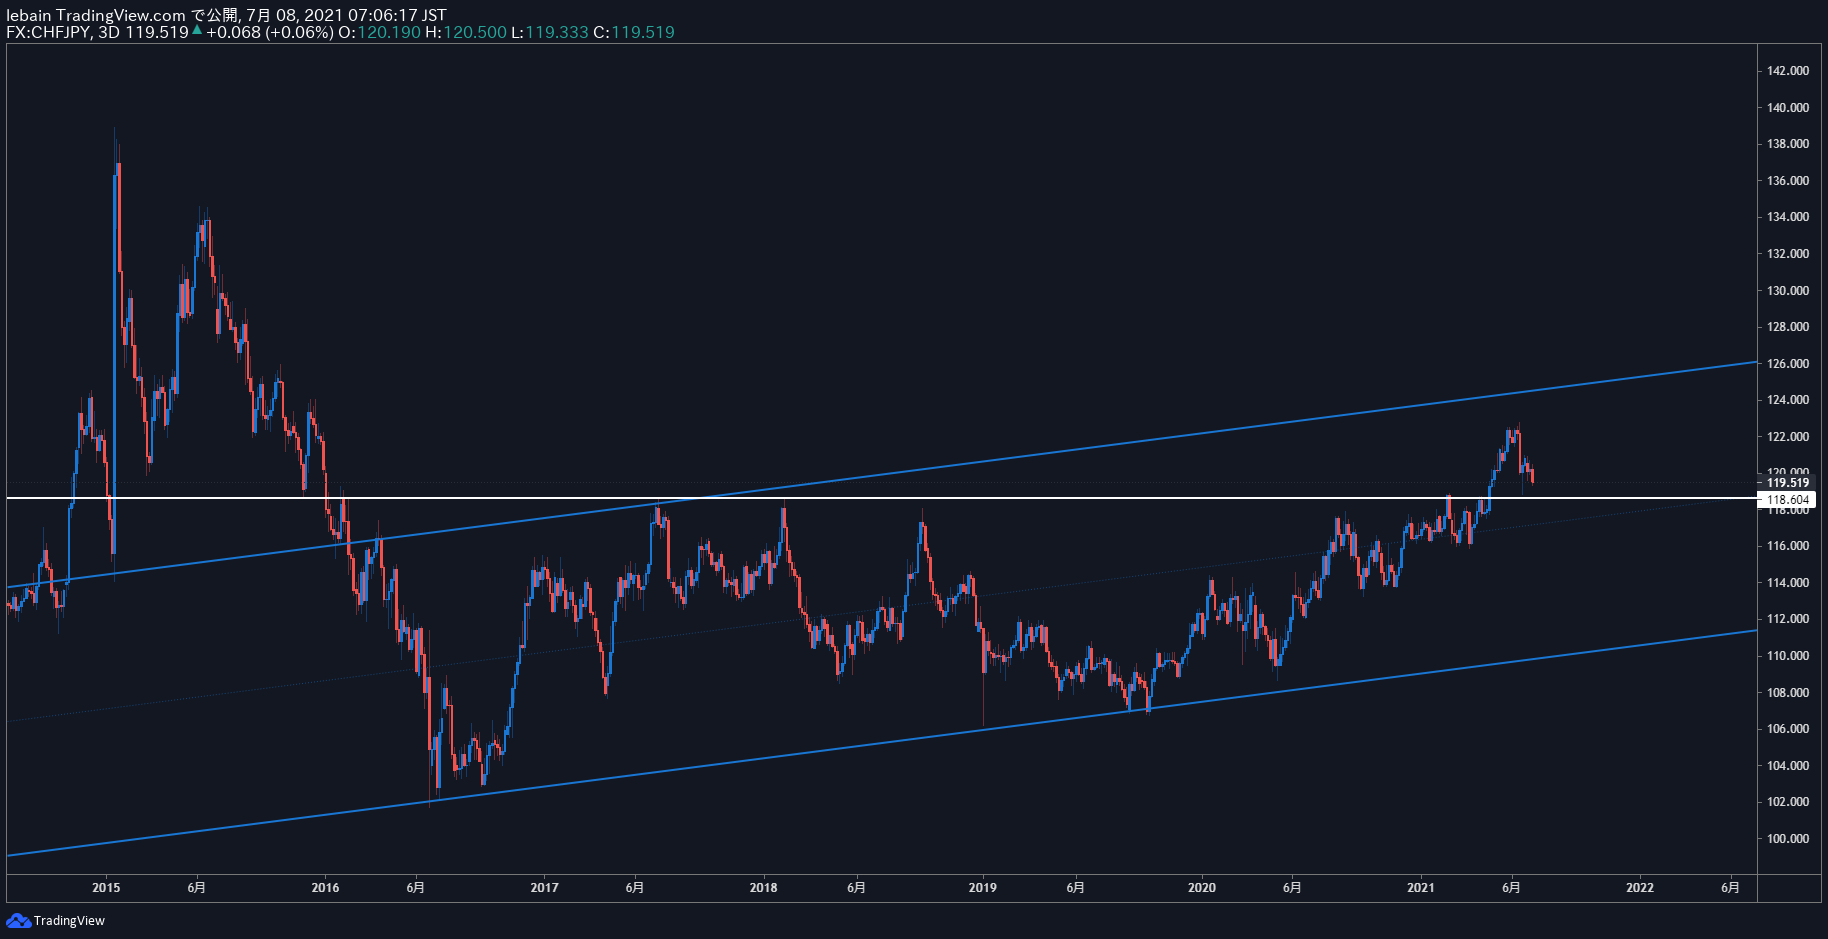Screen dimensions: 1828x939
Task: Click the 122.000 price axis label
Action: 1788,437
